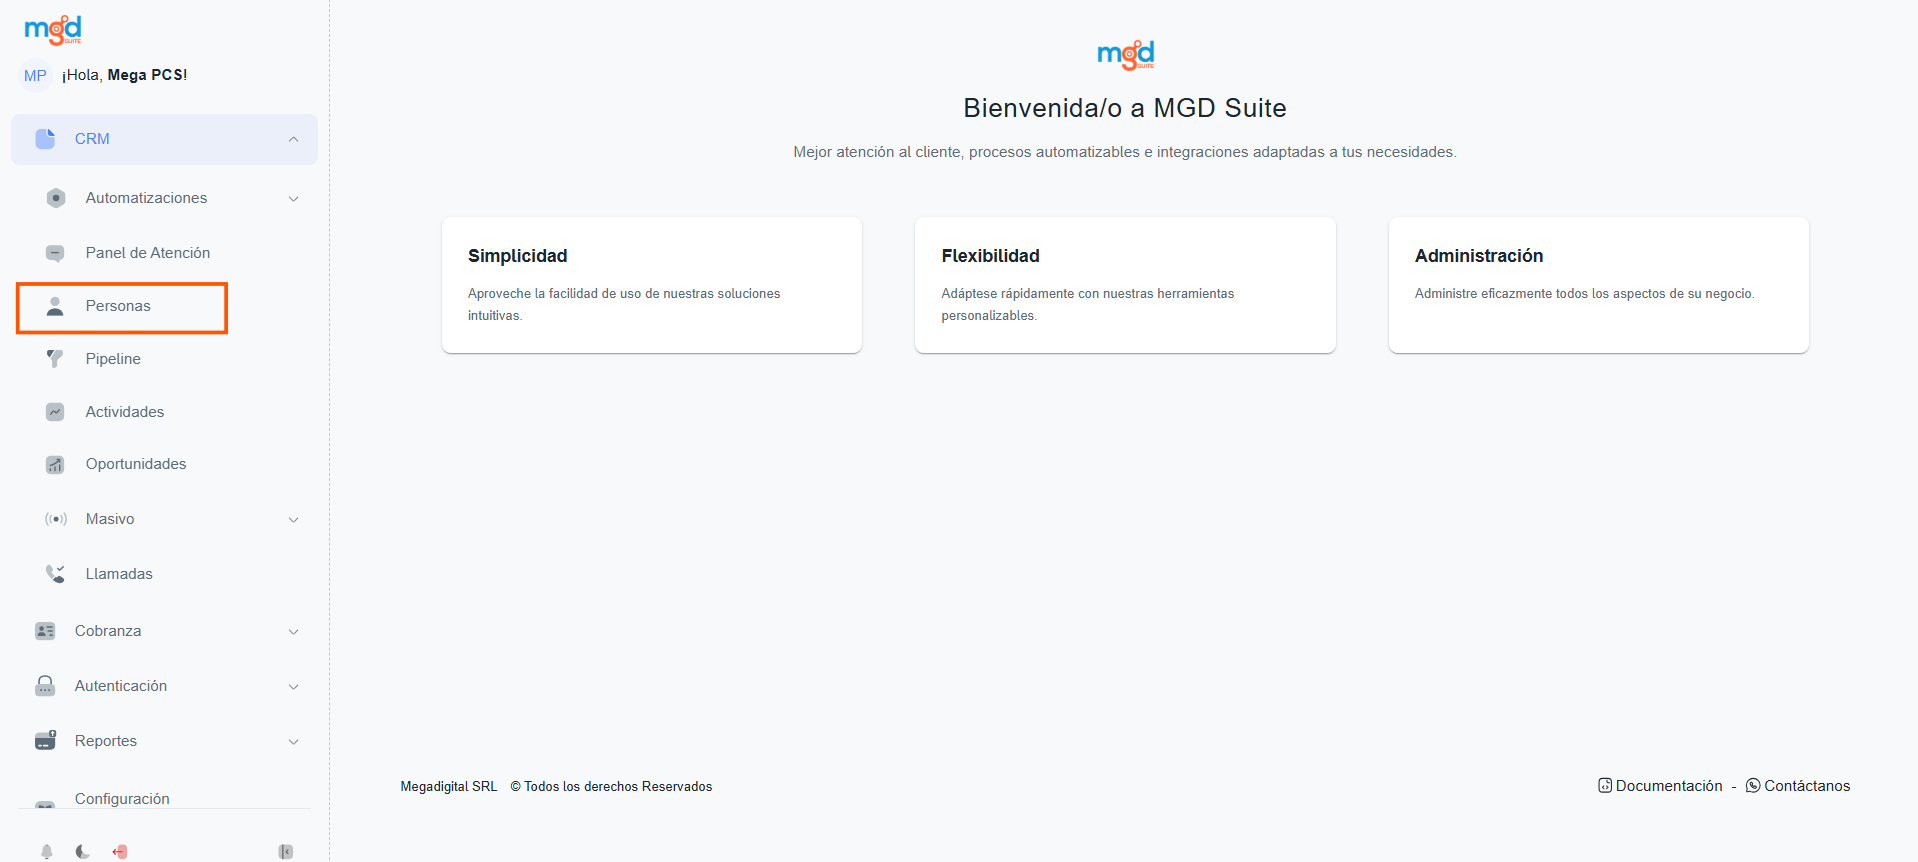Screen dimensions: 1918x862
Task: Click the Llamadas phone icon
Action: (x=55, y=573)
